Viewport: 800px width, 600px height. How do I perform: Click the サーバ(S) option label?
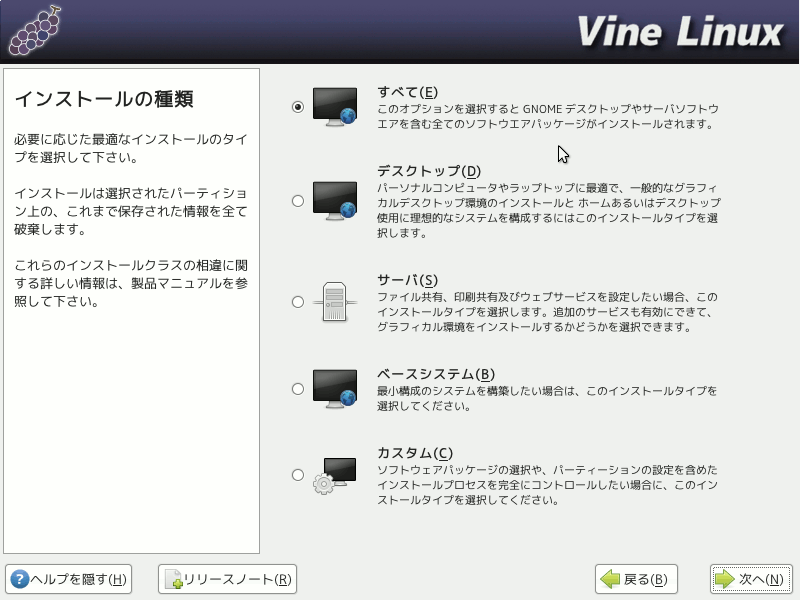[408, 280]
